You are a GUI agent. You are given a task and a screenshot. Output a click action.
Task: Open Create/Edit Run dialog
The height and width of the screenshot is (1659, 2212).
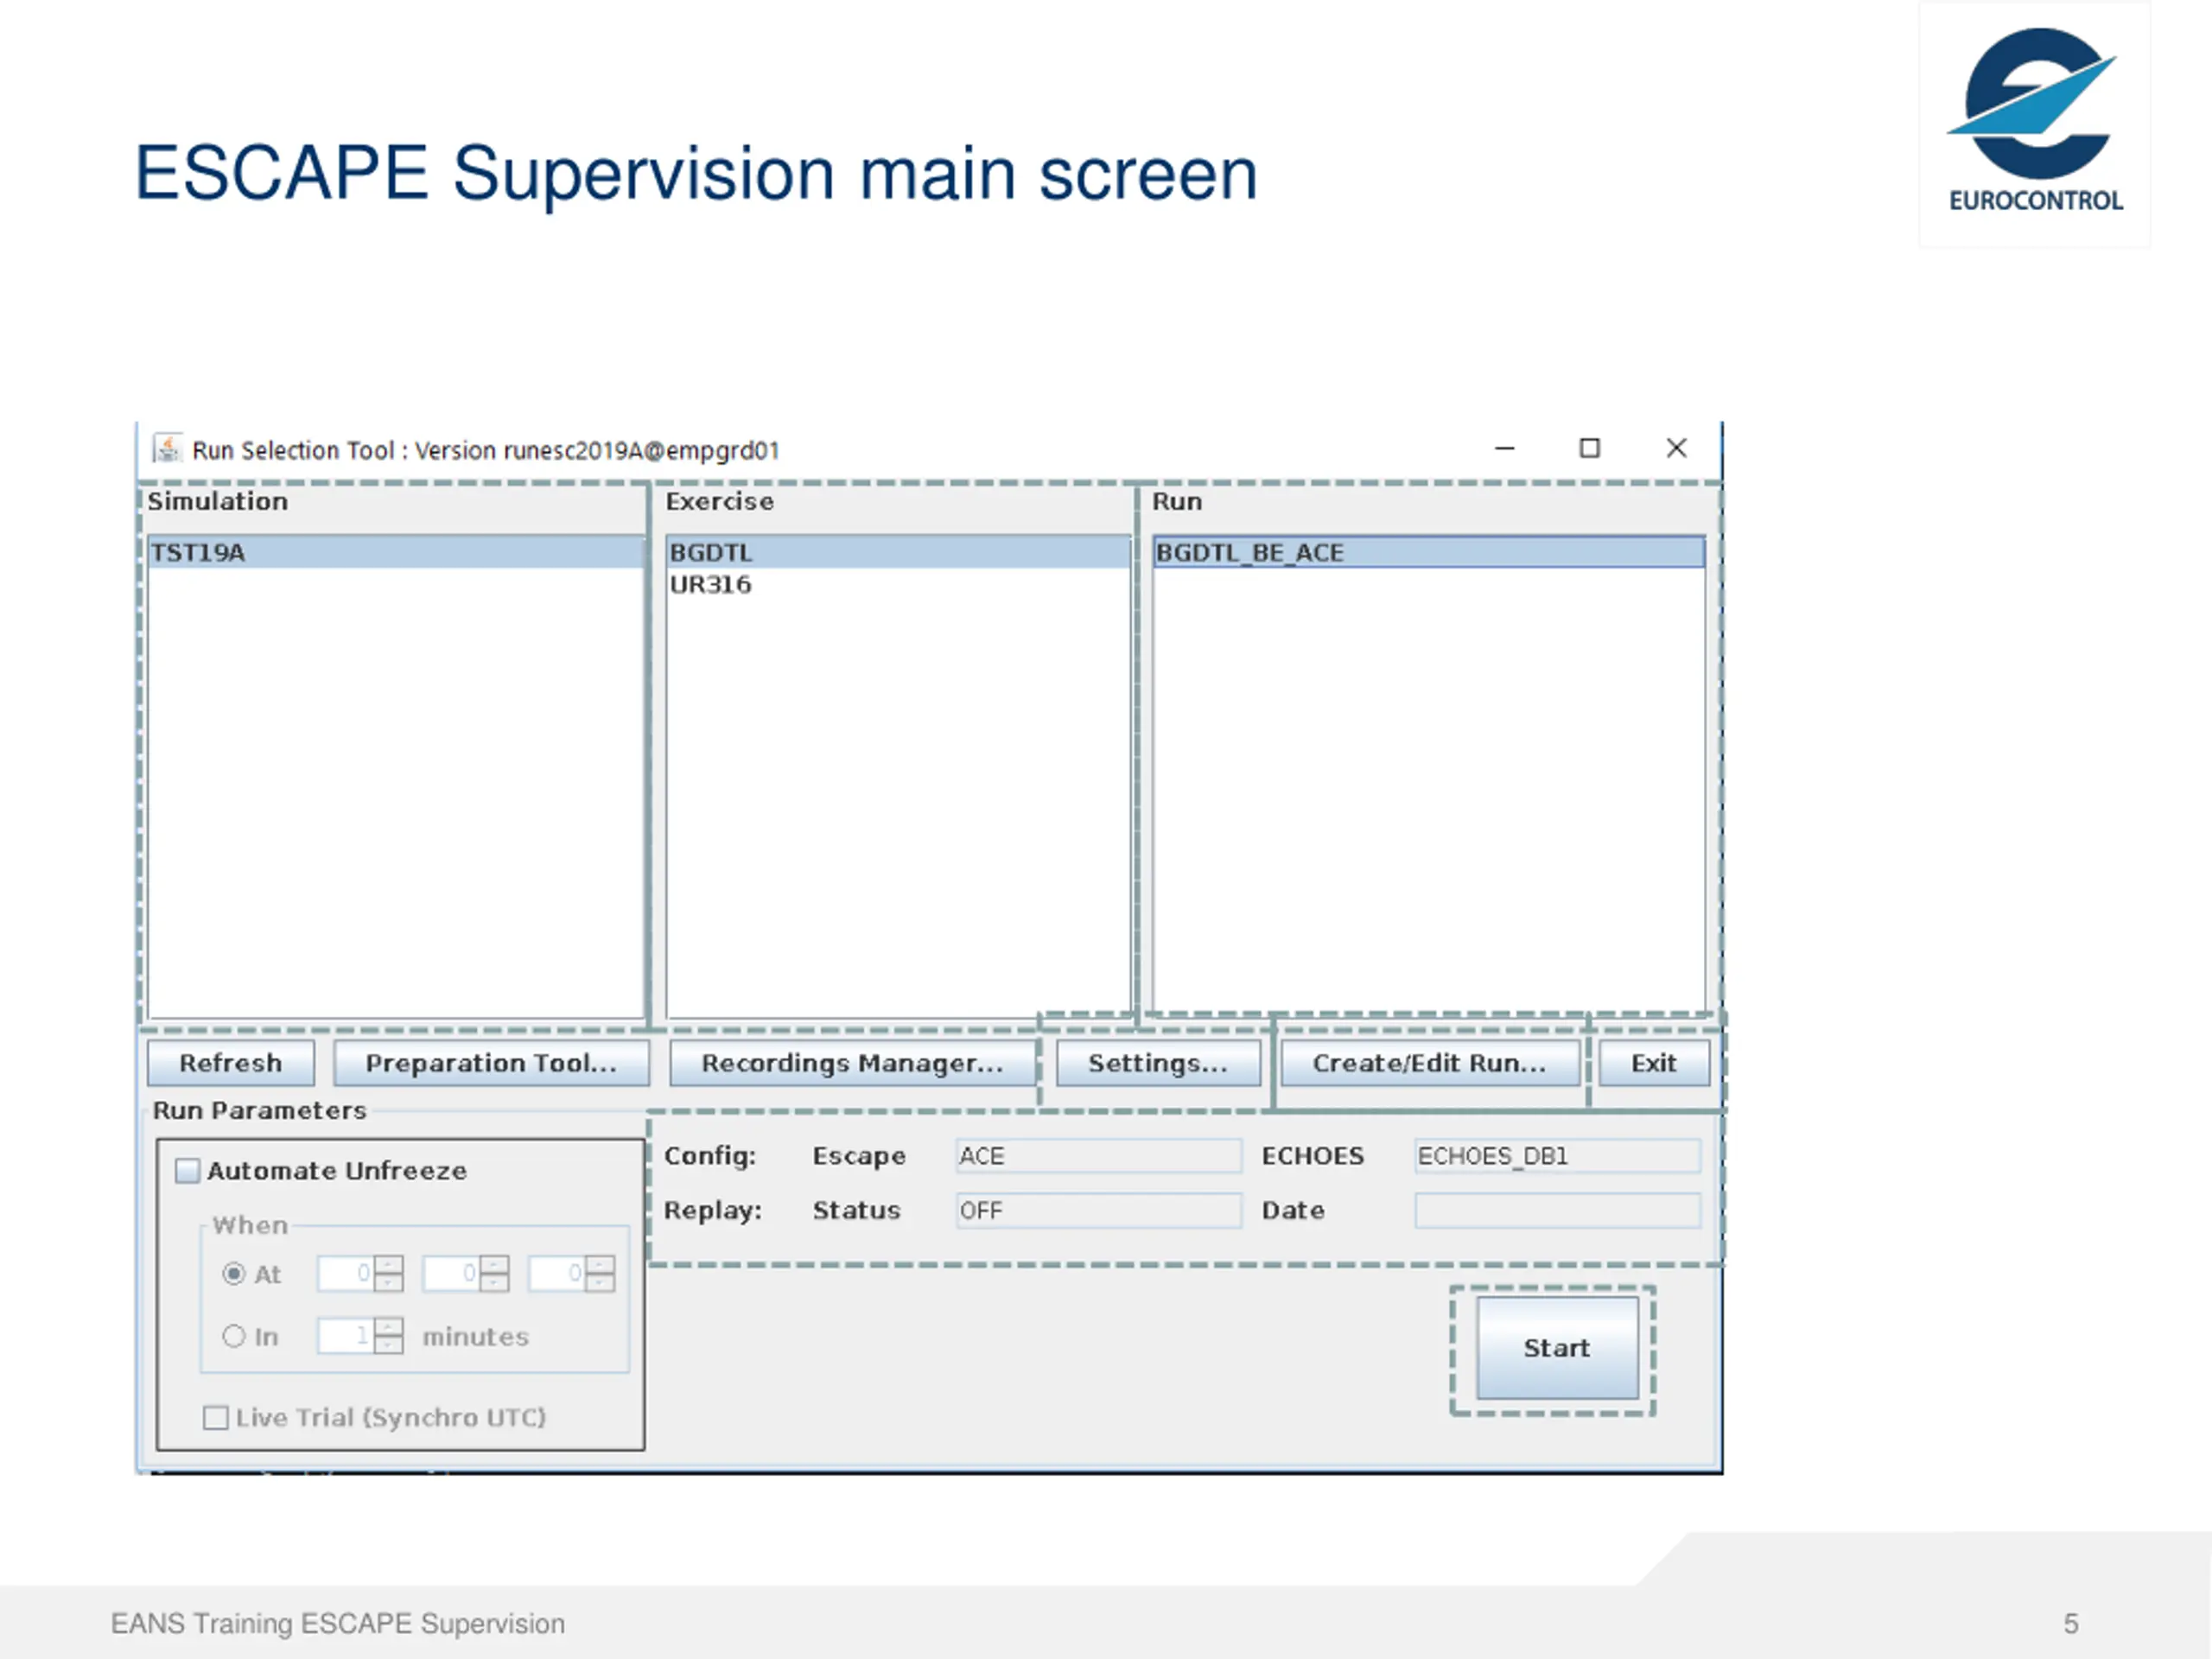pyautogui.click(x=1430, y=1063)
